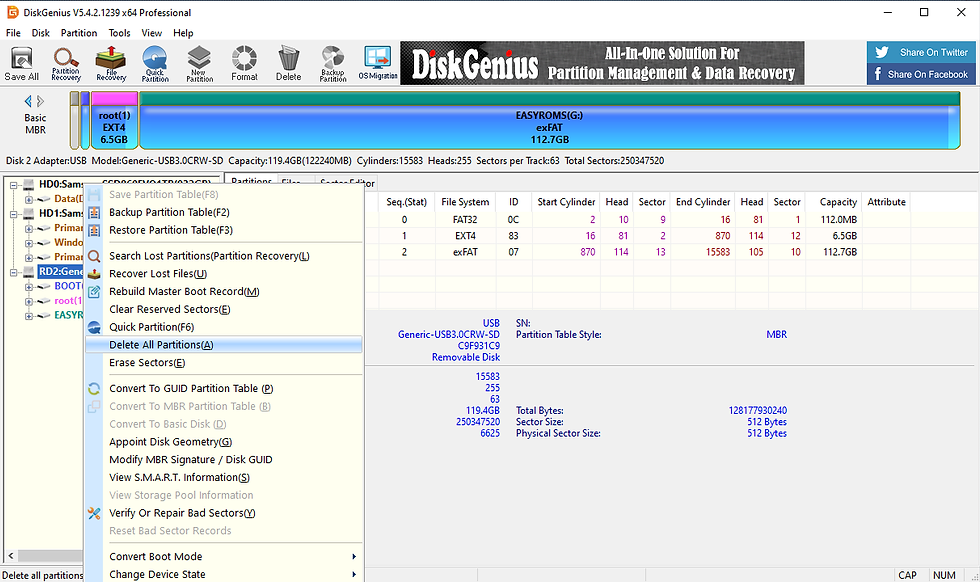The width and height of the screenshot is (980, 582).
Task: Click the Delete toolbar icon
Action: pos(289,63)
